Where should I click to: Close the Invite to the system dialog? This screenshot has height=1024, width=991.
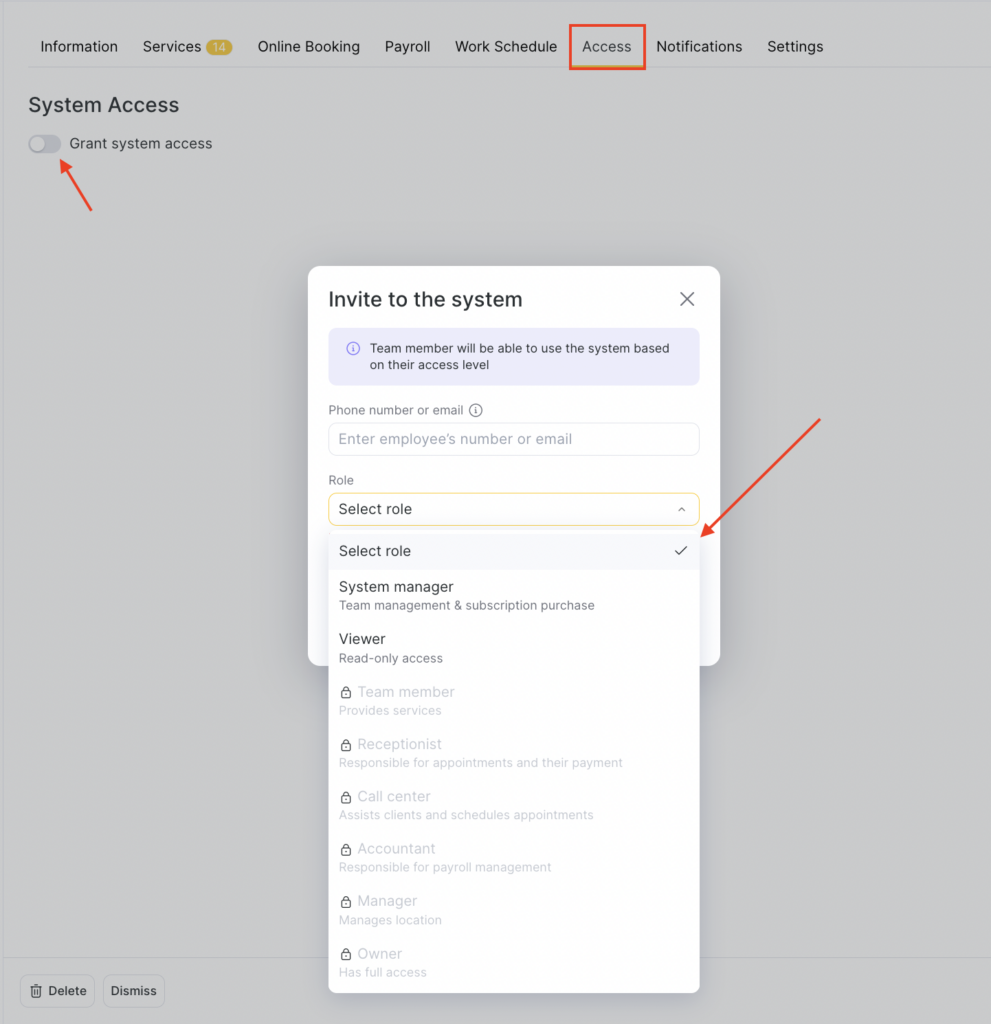686,299
